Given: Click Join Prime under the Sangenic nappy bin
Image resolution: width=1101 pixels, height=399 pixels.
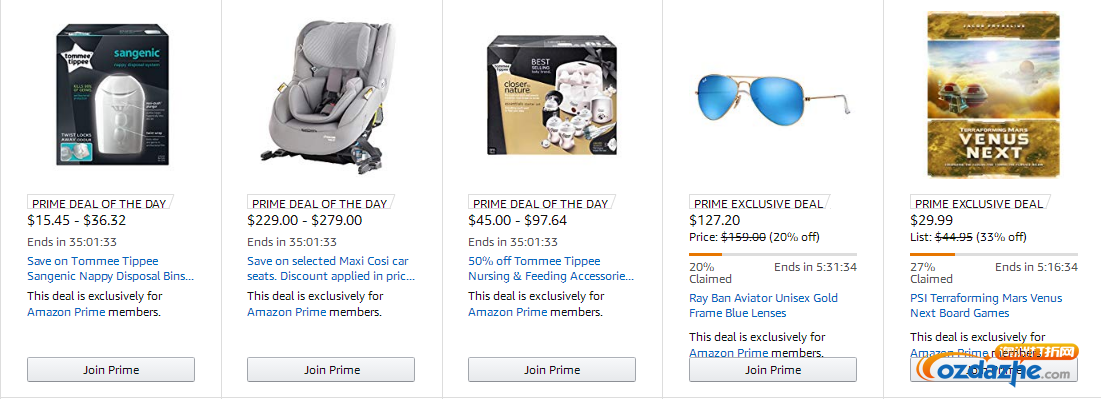Looking at the screenshot, I should [111, 369].
